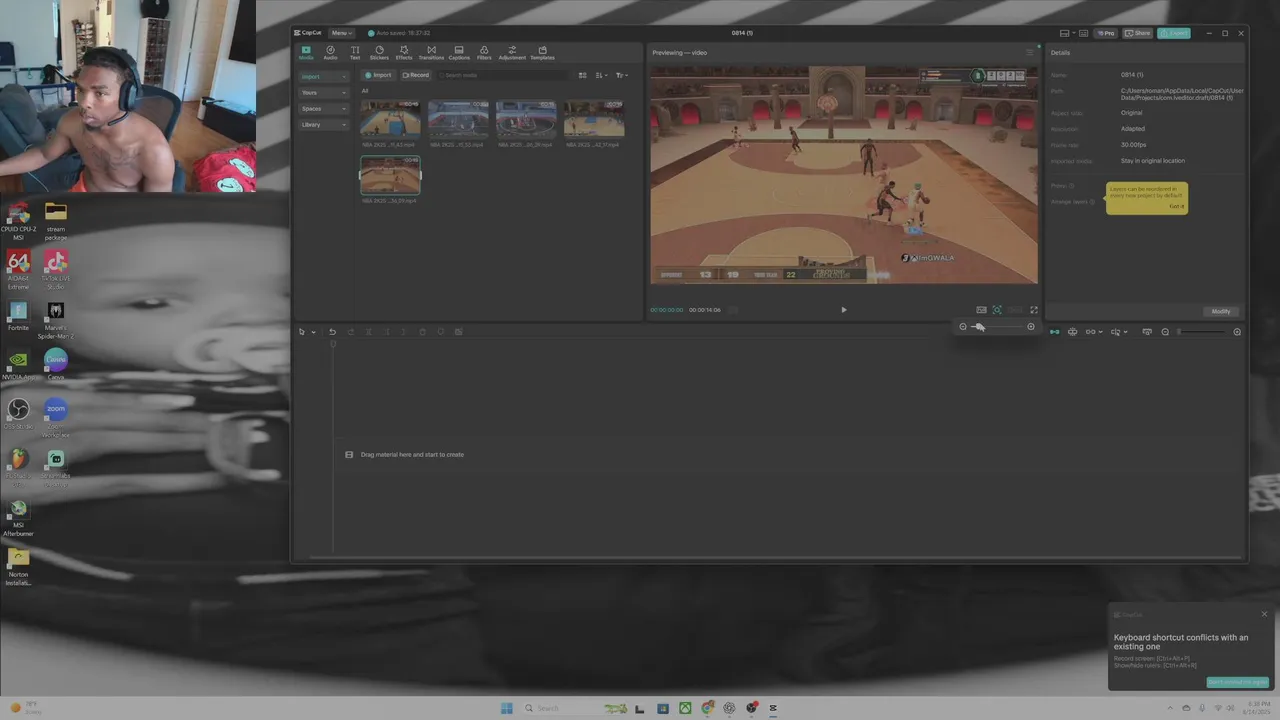Expand the Spaces sidebar section

tap(323, 108)
